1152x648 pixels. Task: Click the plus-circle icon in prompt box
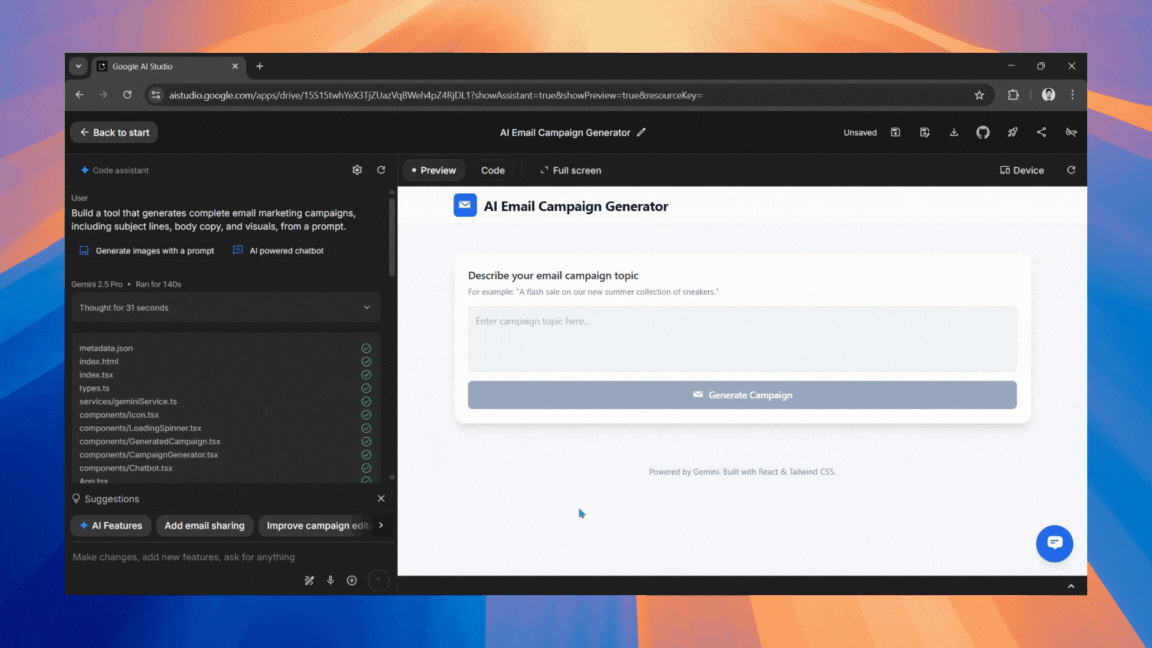tap(352, 580)
